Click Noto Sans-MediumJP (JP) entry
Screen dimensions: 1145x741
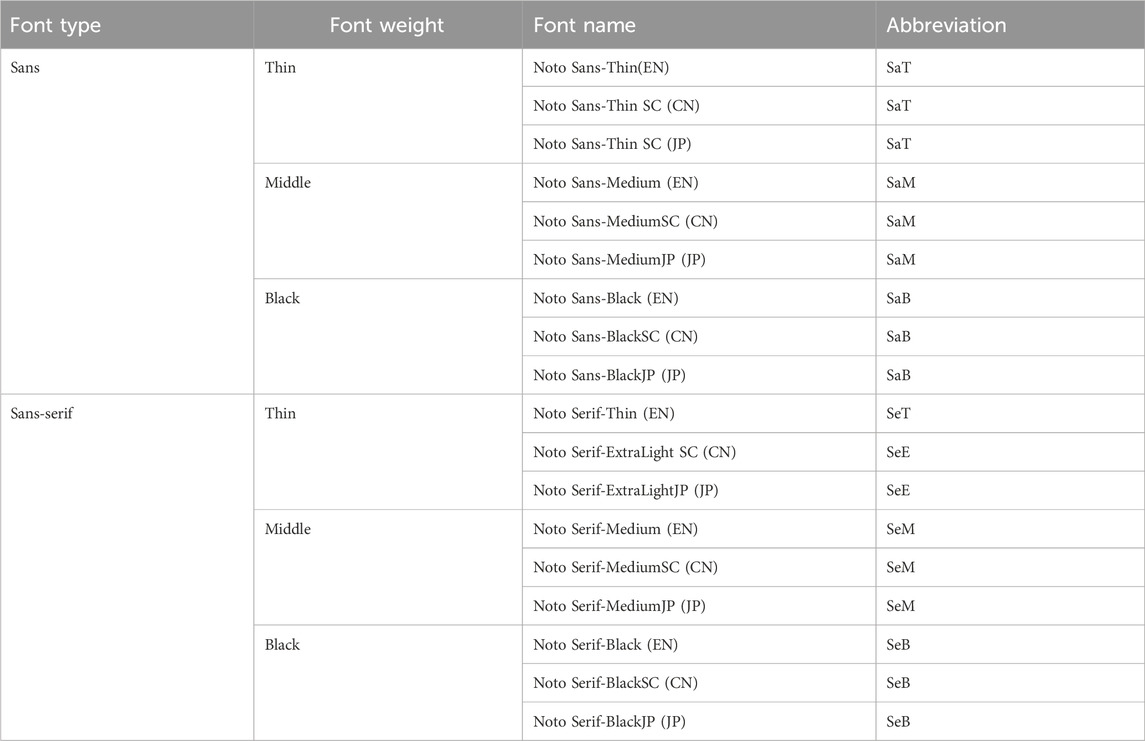[x=619, y=260]
